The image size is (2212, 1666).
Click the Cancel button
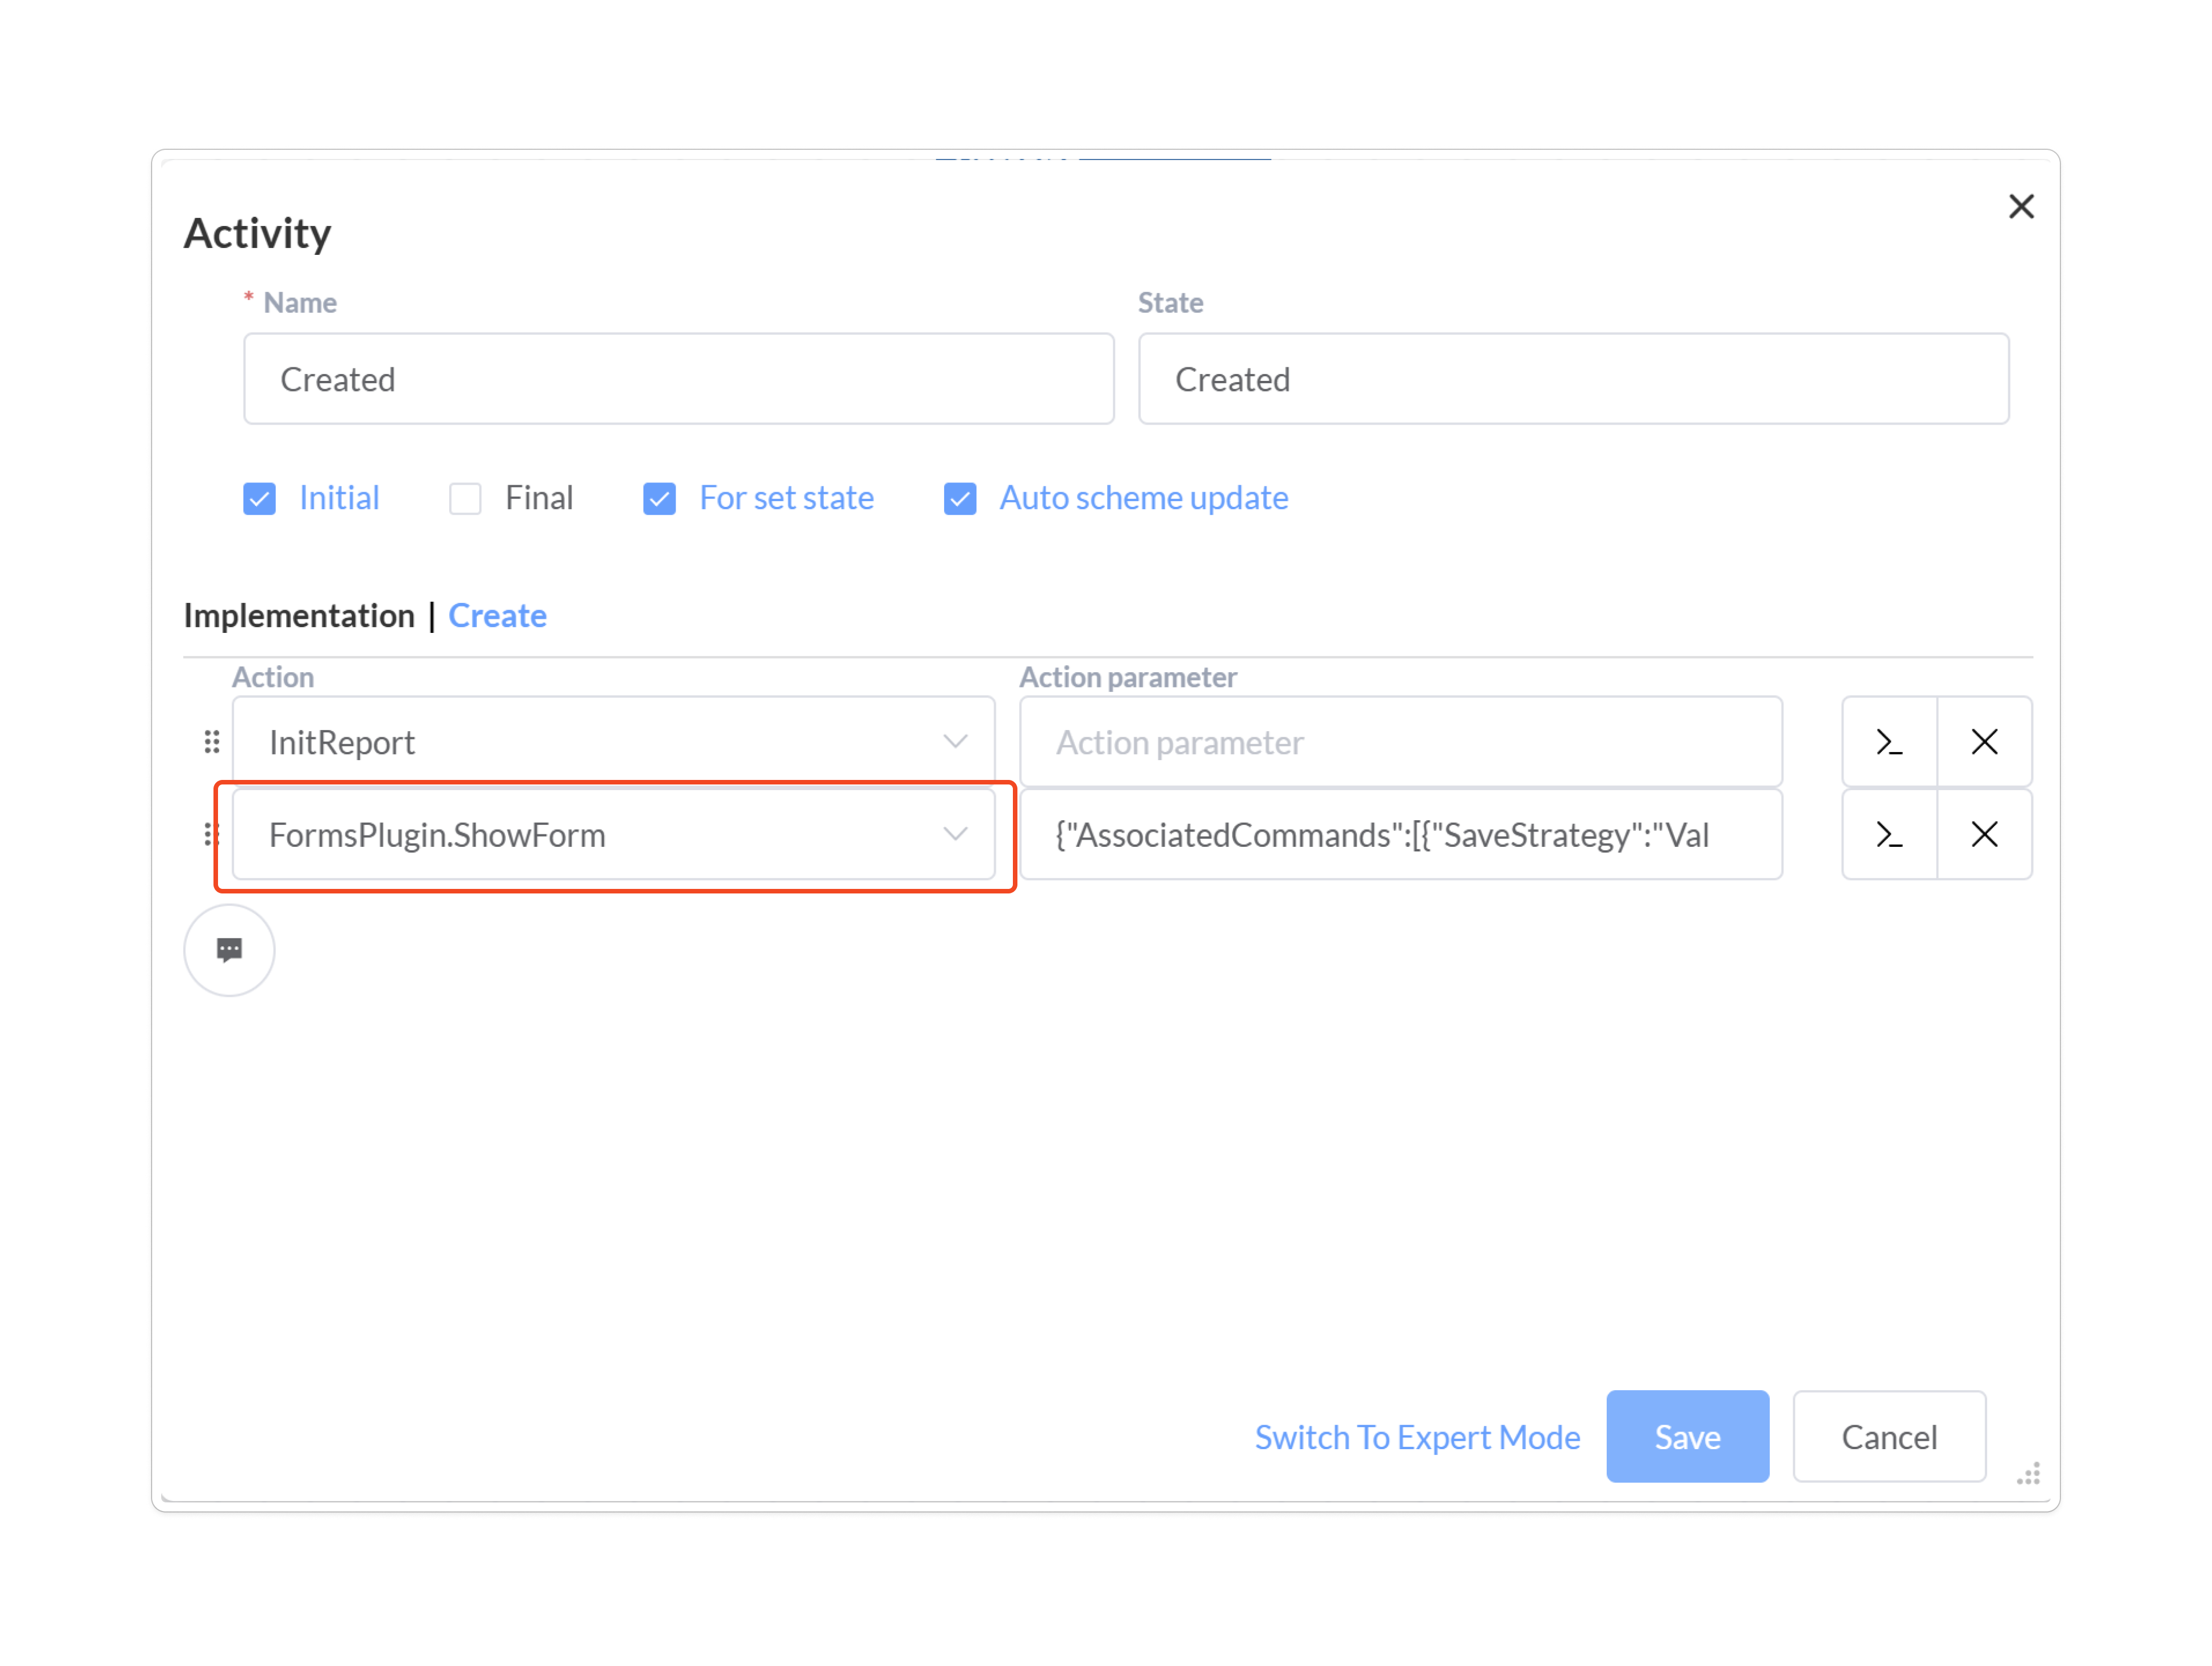coord(1888,1437)
